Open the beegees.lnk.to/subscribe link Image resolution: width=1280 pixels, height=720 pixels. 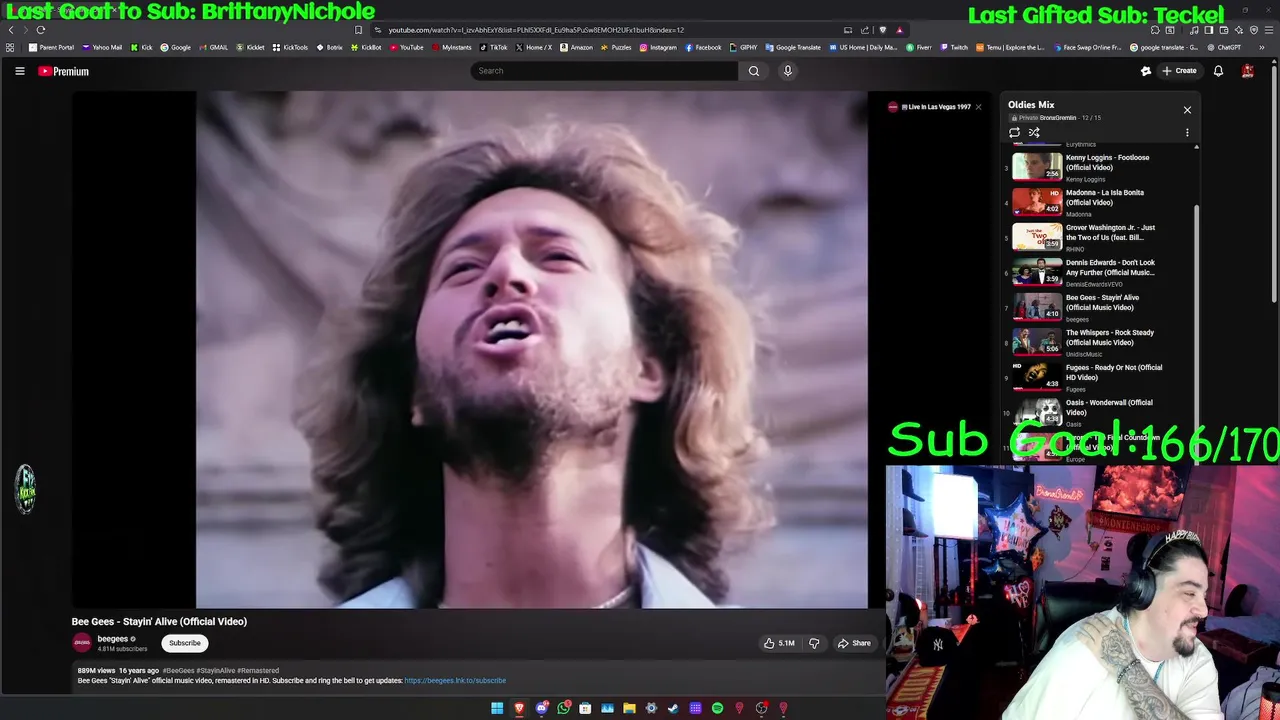coord(455,681)
